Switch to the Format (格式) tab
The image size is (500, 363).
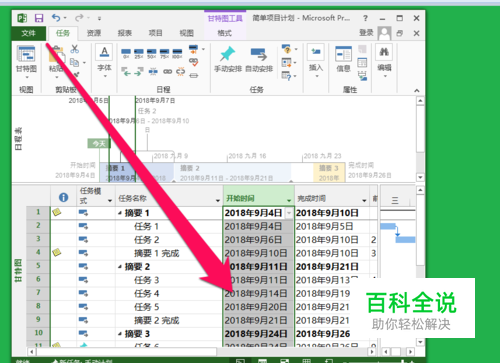coord(224,33)
